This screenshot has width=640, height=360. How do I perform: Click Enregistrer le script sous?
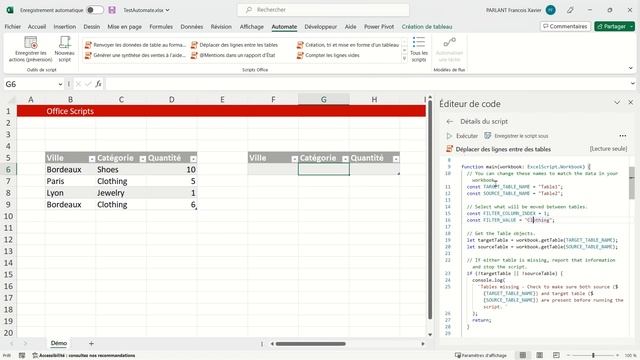(x=516, y=136)
